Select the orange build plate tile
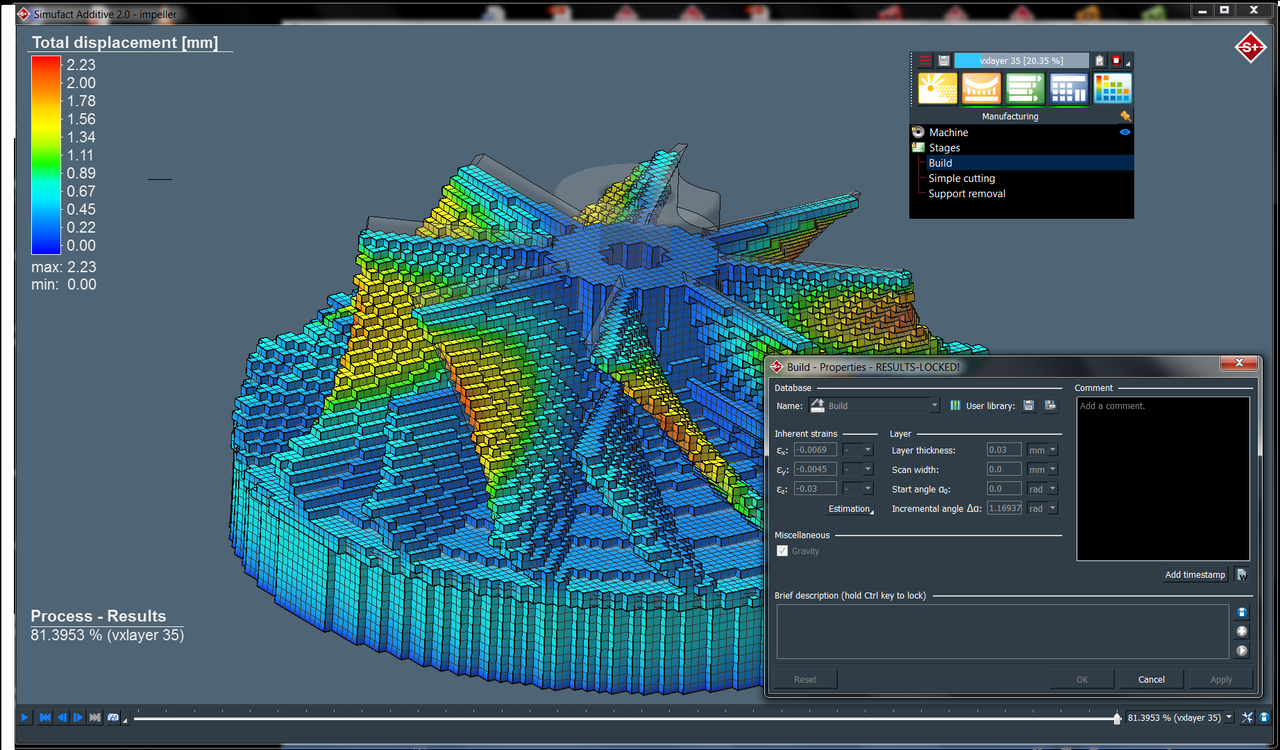 (981, 89)
